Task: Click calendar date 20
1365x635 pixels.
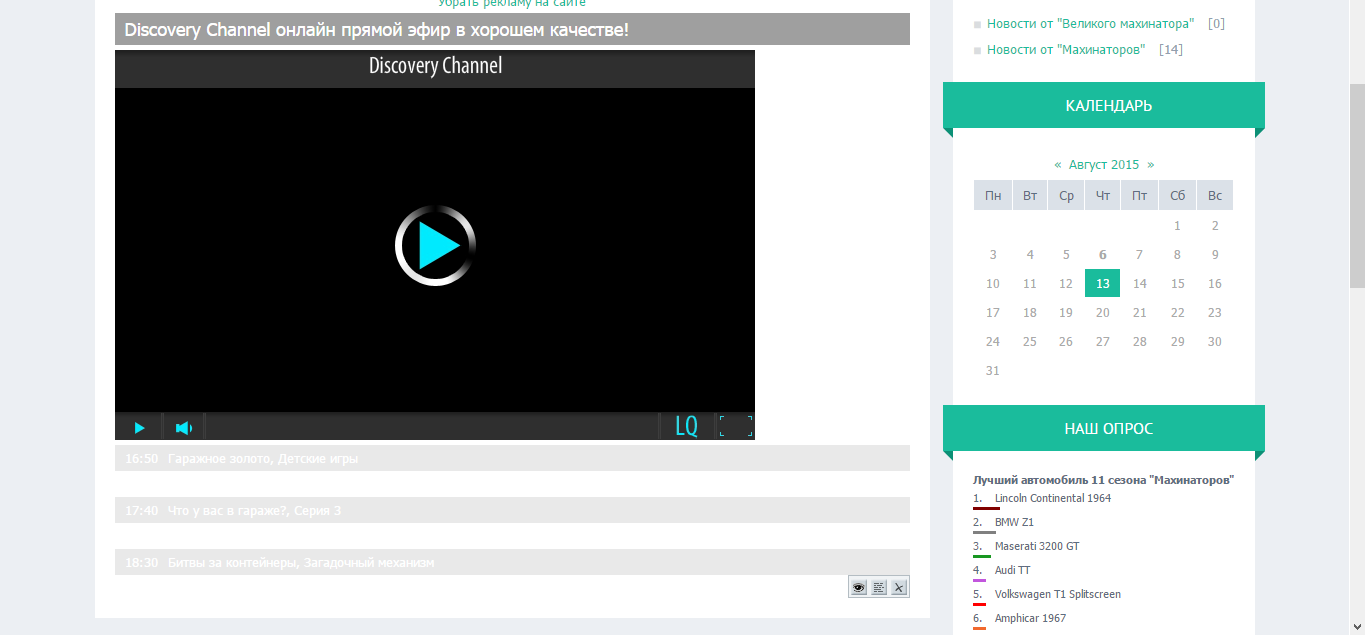Action: tap(1102, 312)
